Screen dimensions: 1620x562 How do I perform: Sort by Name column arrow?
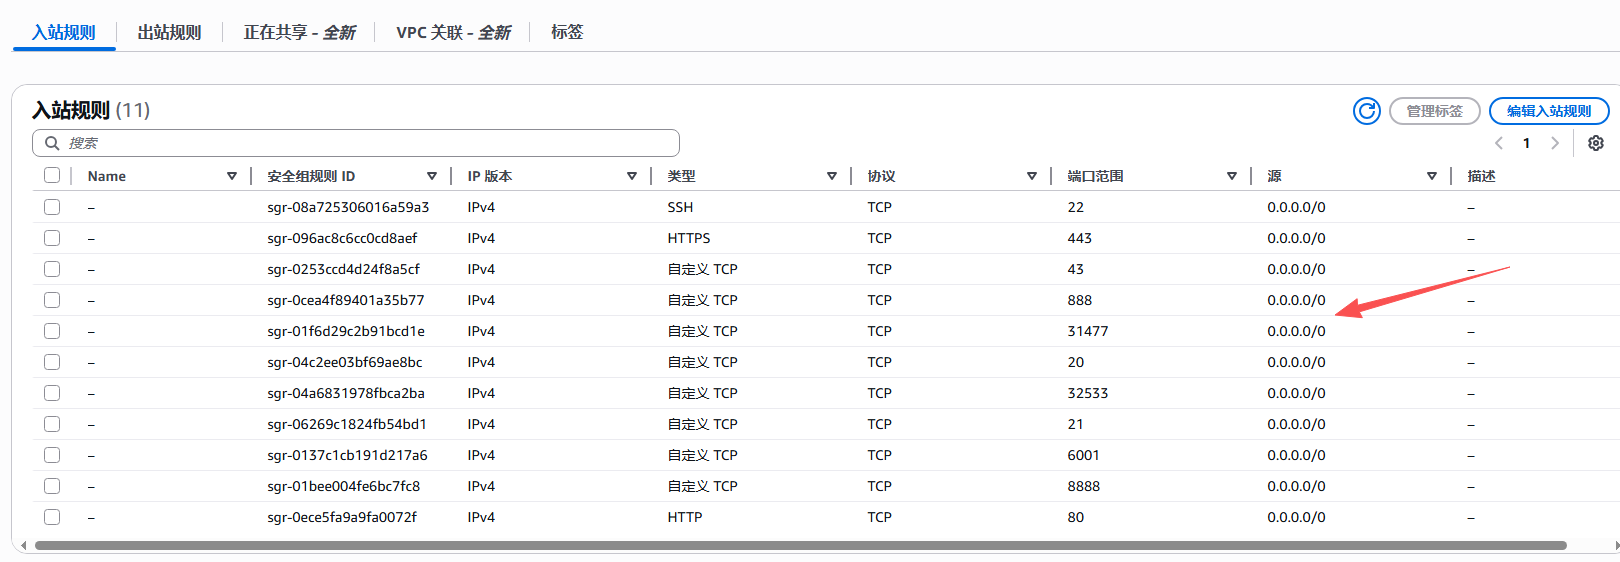[232, 176]
